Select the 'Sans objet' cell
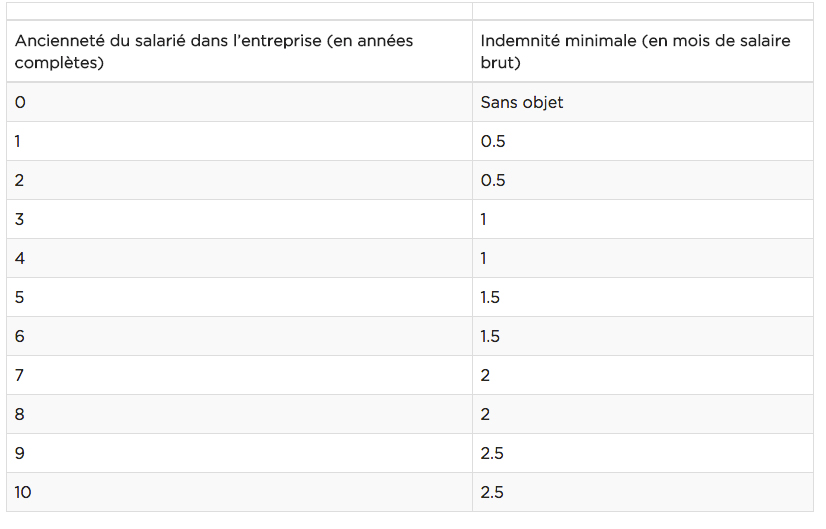Screen dimensions: 826x529 coord(521,102)
